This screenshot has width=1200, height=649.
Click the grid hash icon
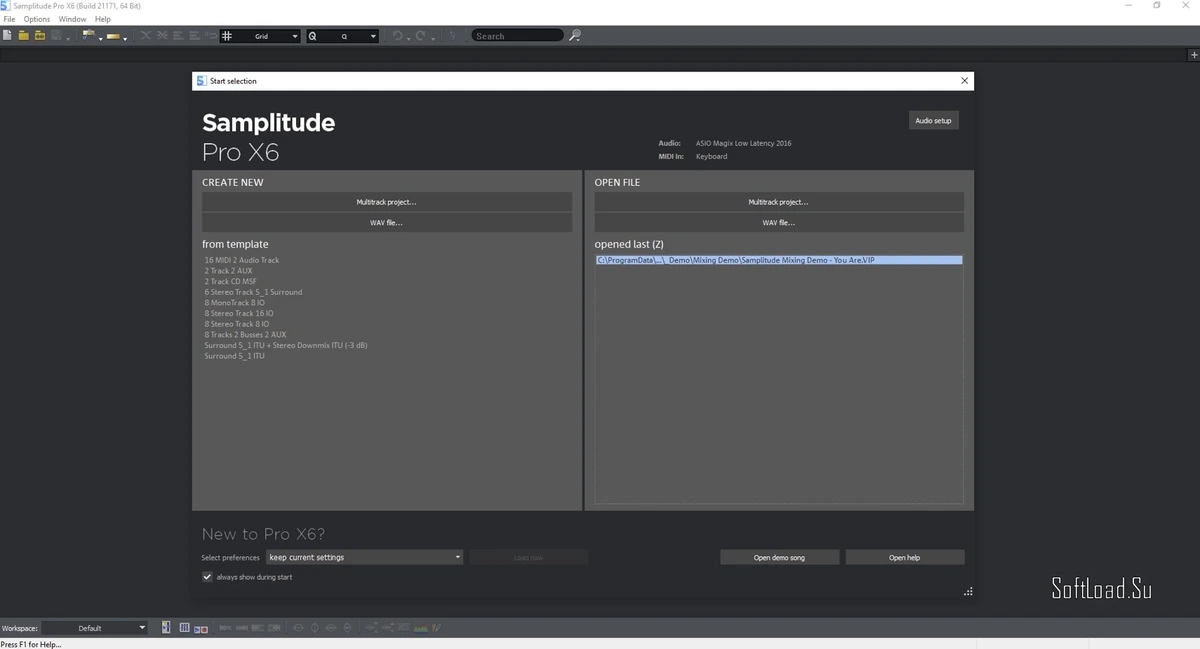click(227, 36)
